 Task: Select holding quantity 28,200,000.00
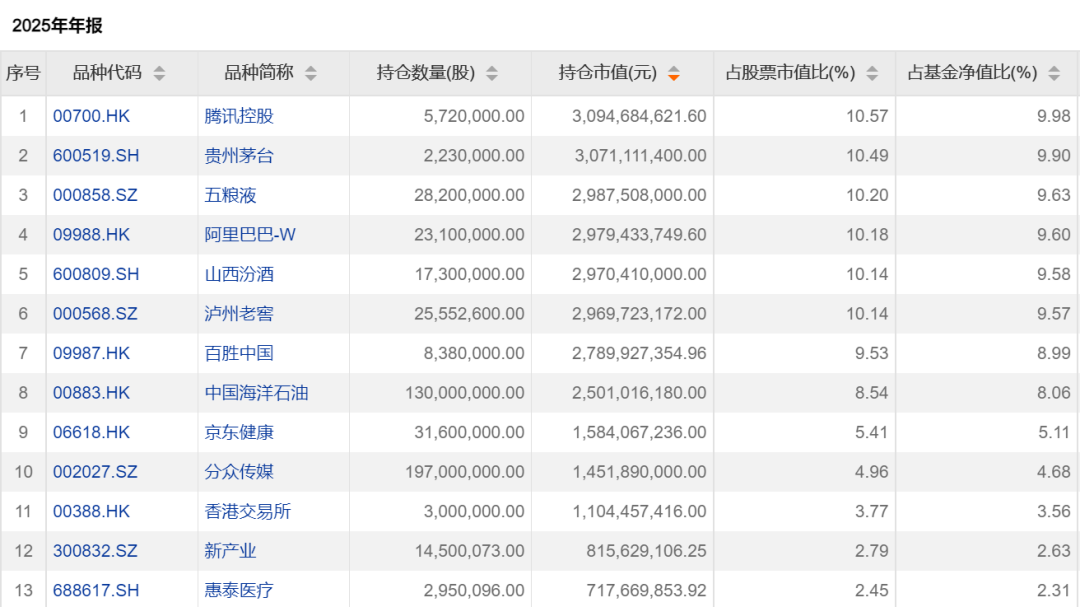point(469,195)
